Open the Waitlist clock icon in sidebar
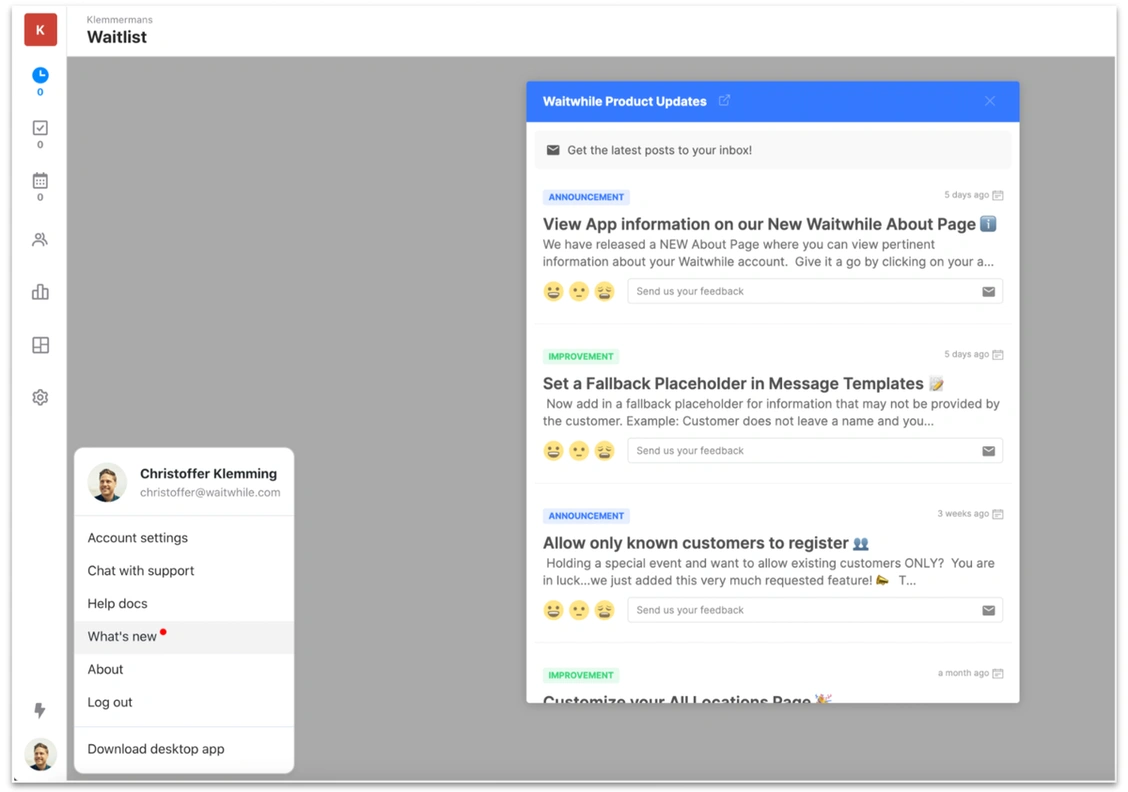This screenshot has height=792, width=1128. pos(40,75)
